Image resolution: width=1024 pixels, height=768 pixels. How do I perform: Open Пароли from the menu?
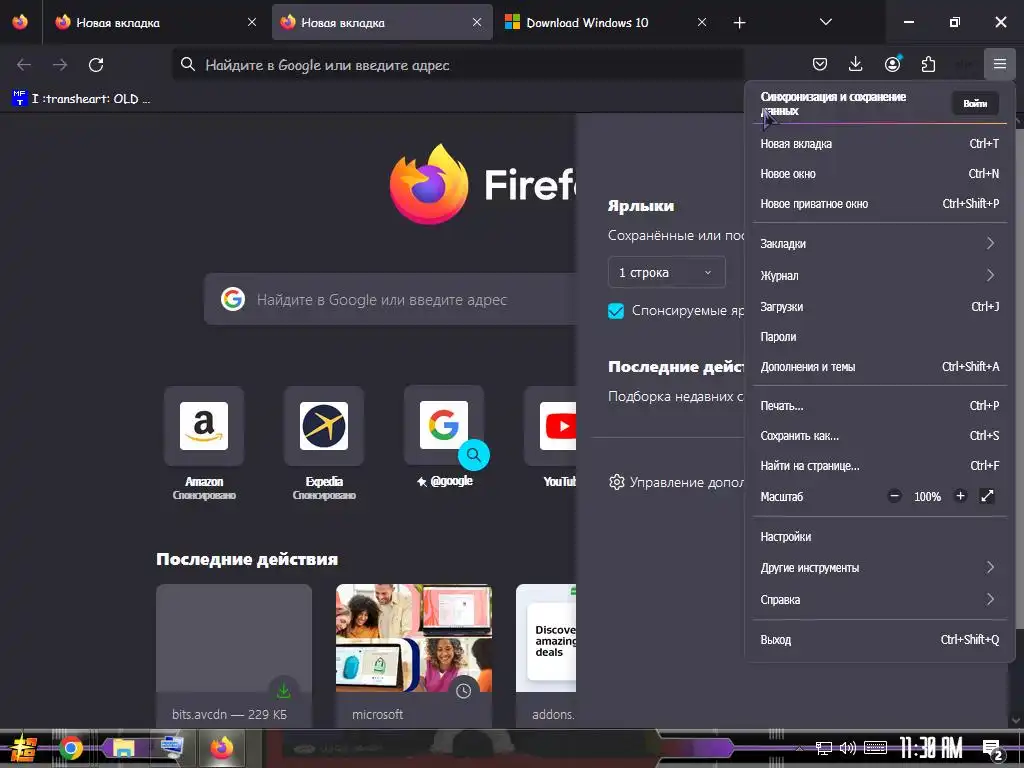click(x=879, y=336)
